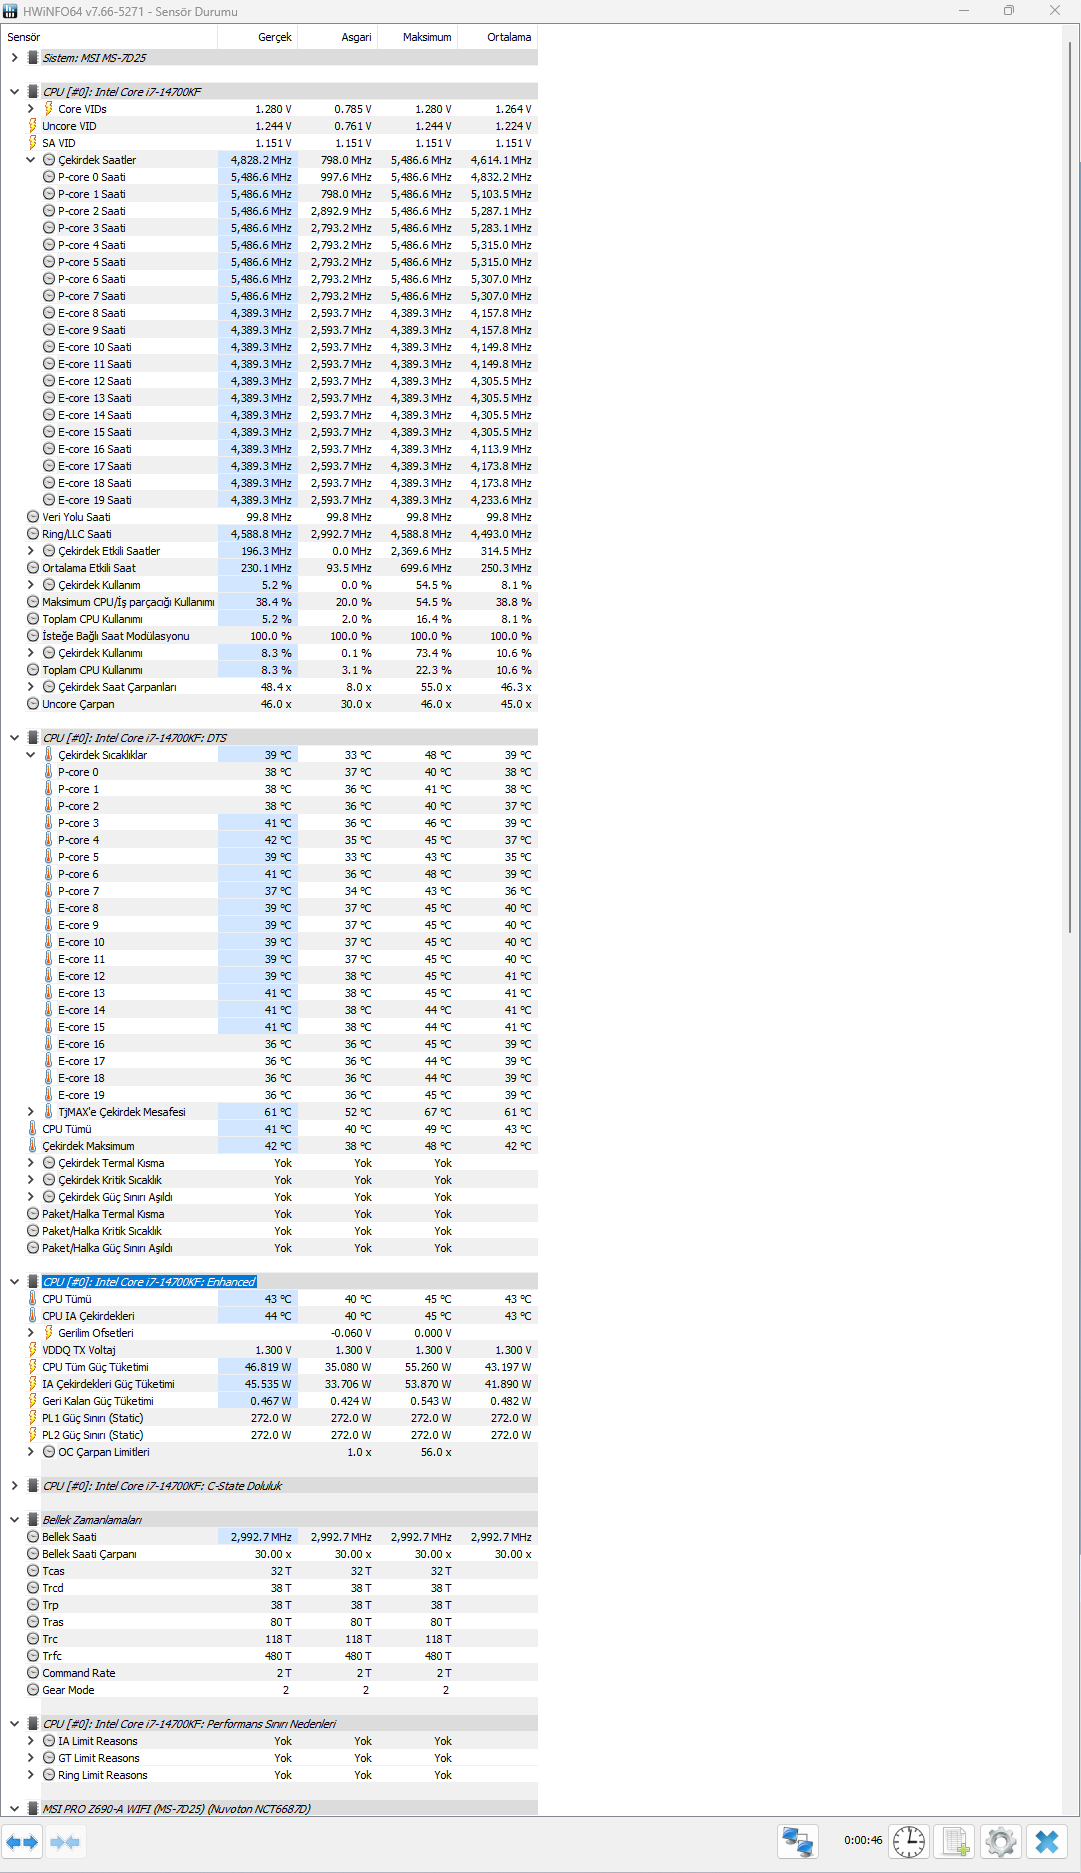Collapse the CPU [#0]: Intel Core i7-14700KF group
Screen dimensions: 1081x1873
click(x=14, y=92)
